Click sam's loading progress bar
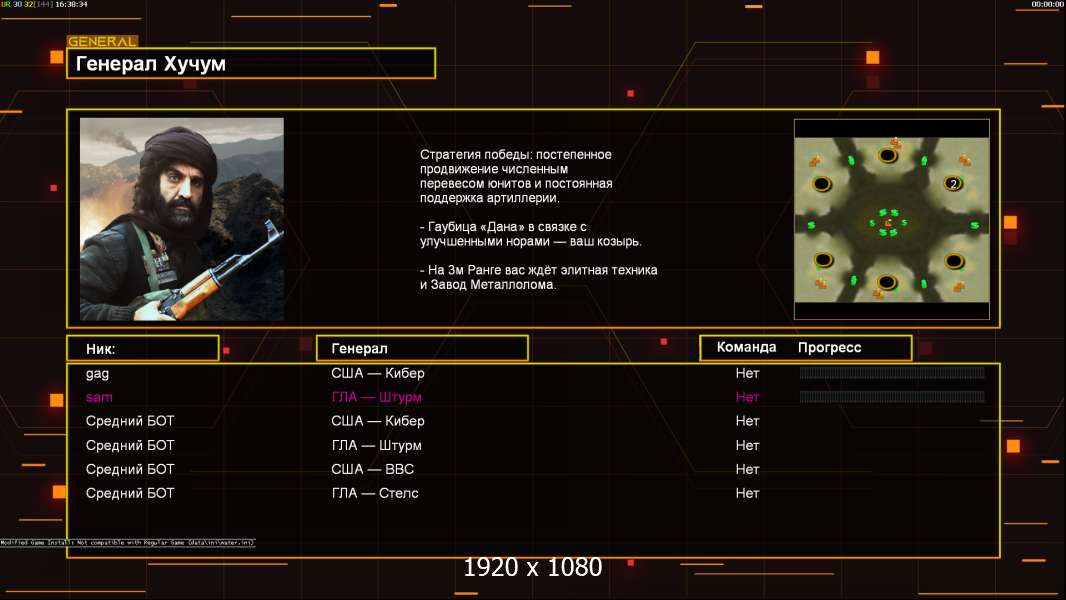 pyautogui.click(x=892, y=396)
